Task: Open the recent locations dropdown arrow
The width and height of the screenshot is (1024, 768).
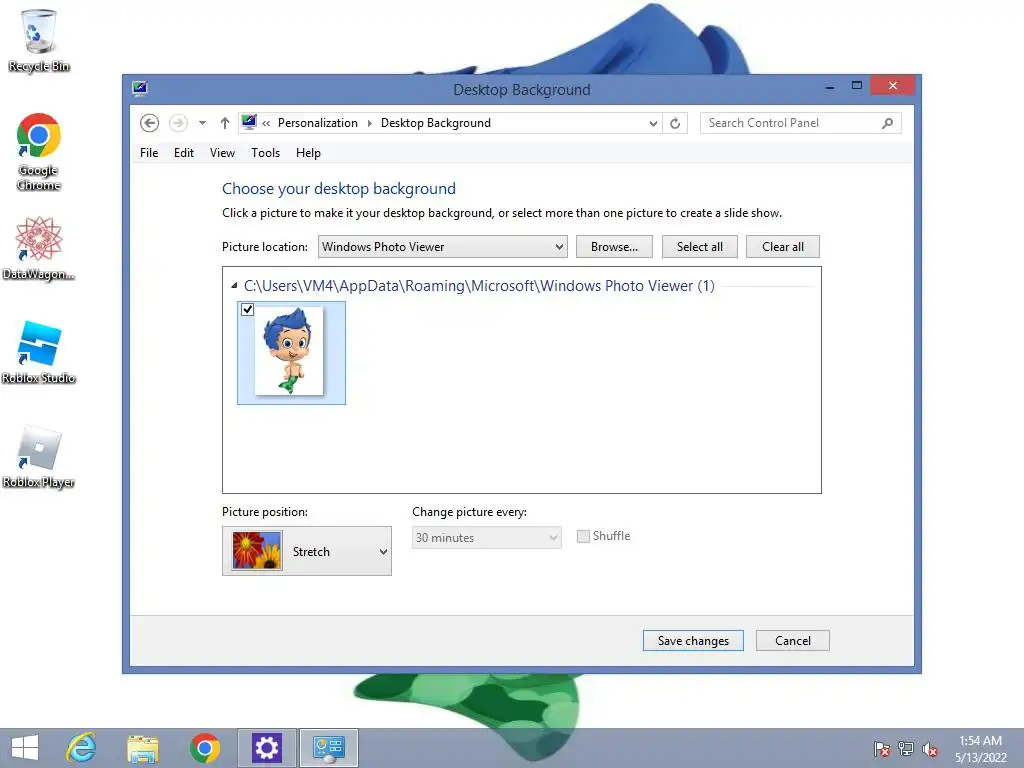Action: (202, 123)
